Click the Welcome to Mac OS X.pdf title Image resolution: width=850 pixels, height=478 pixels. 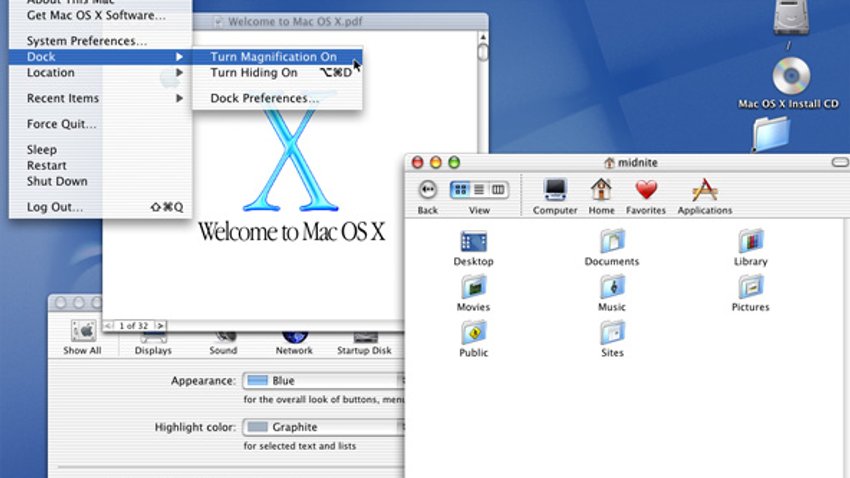[295, 22]
